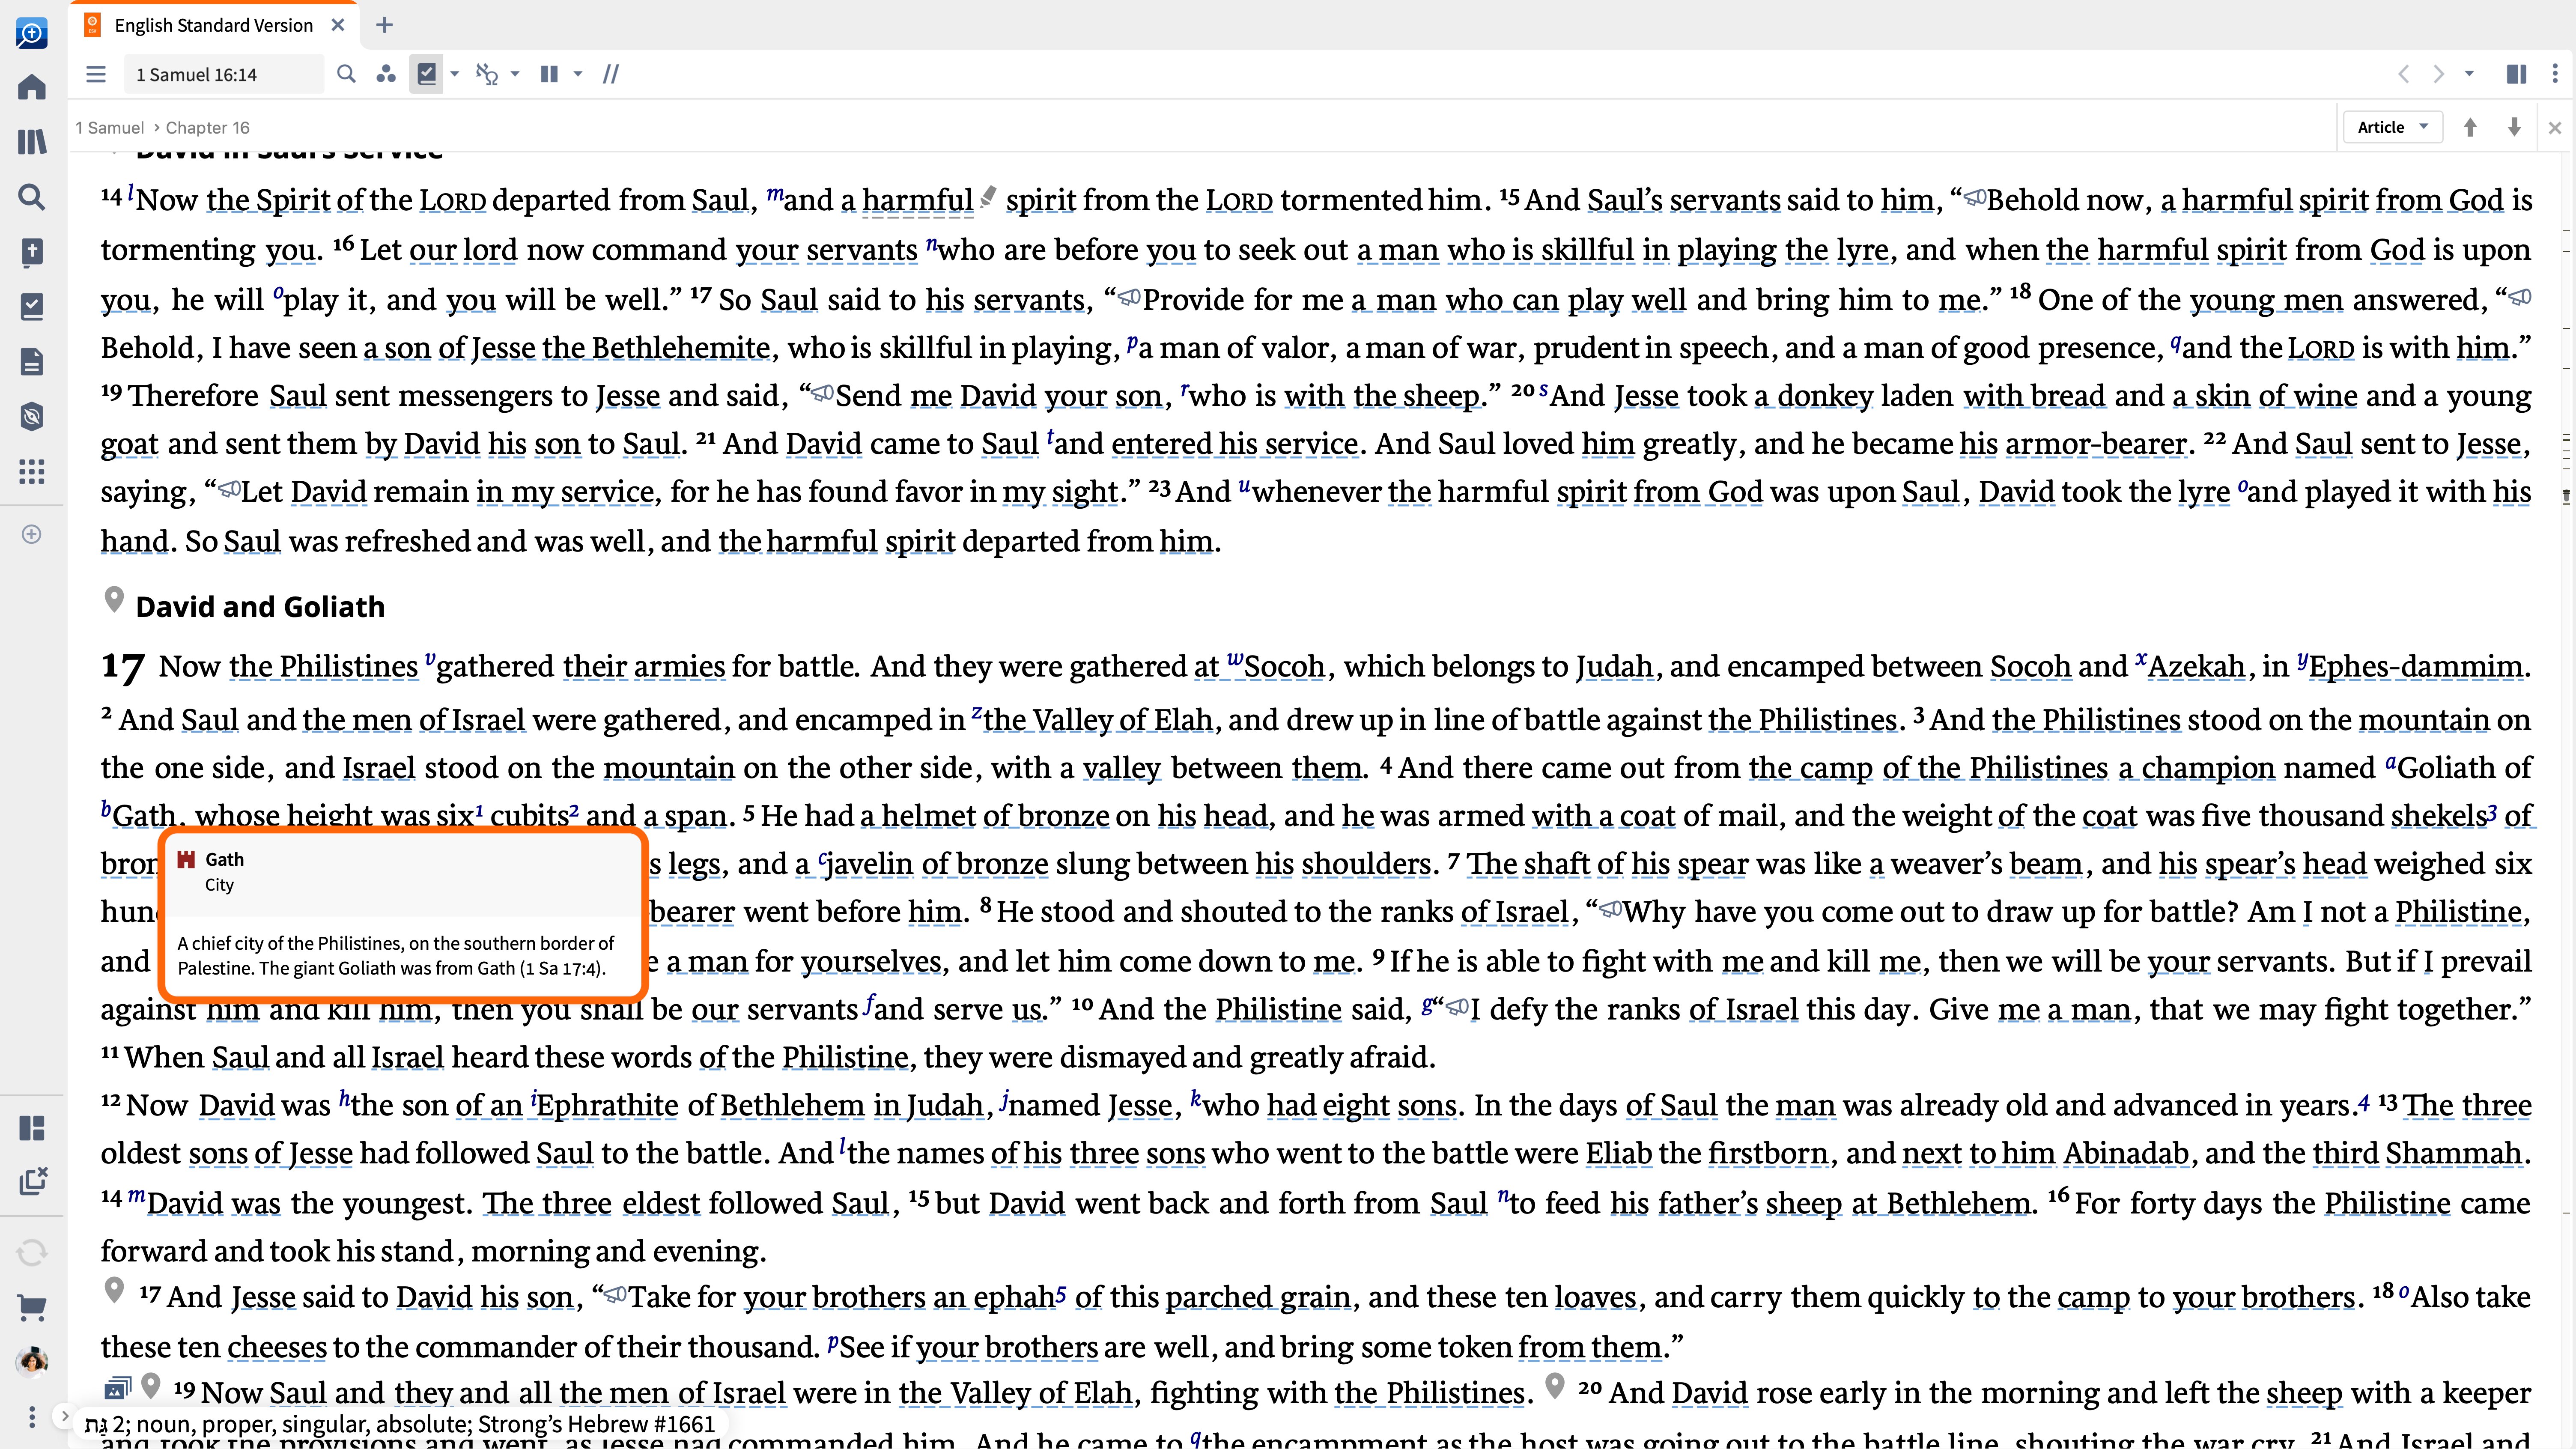This screenshot has width=2576, height=1449.
Task: Click the 'David and Goliath' heading
Action: pos(260,607)
